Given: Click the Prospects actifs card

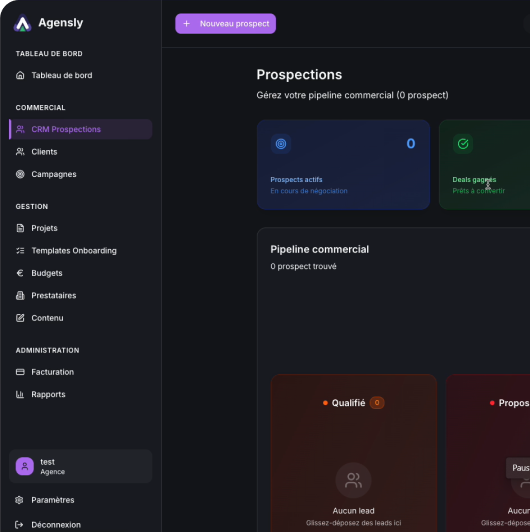Looking at the screenshot, I should (x=343, y=165).
